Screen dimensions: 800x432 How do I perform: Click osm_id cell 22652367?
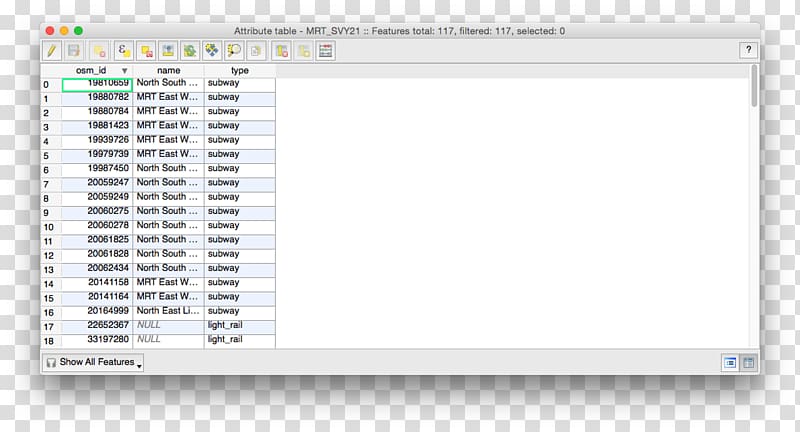click(97, 327)
